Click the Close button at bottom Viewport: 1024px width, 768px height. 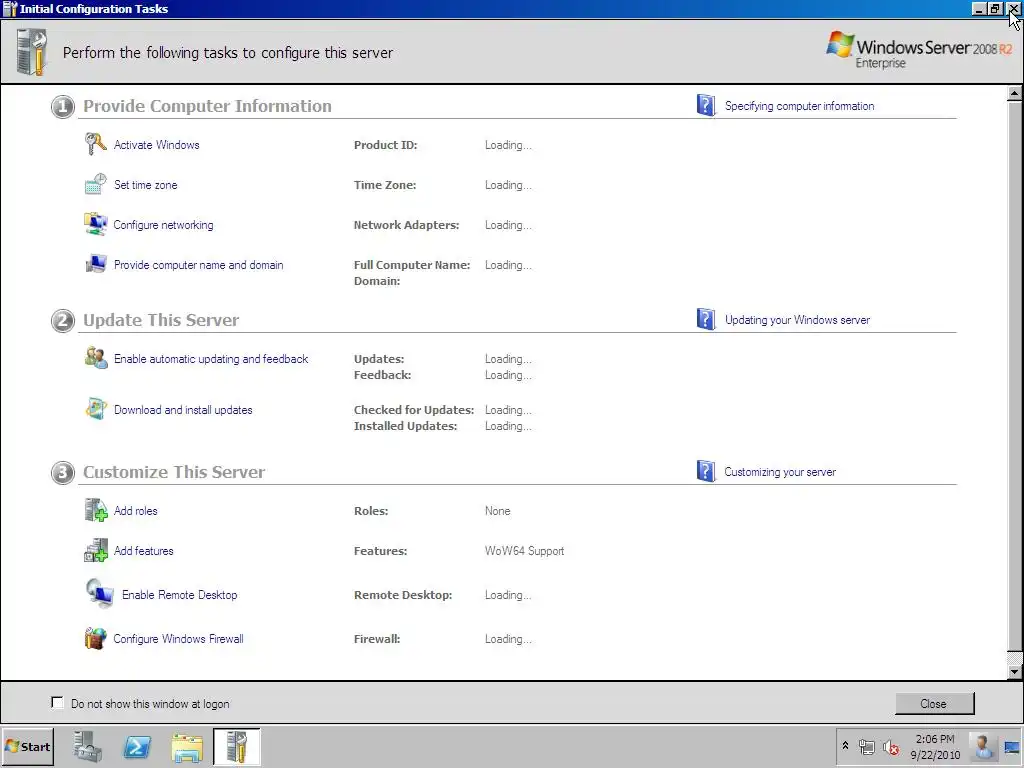pos(934,703)
